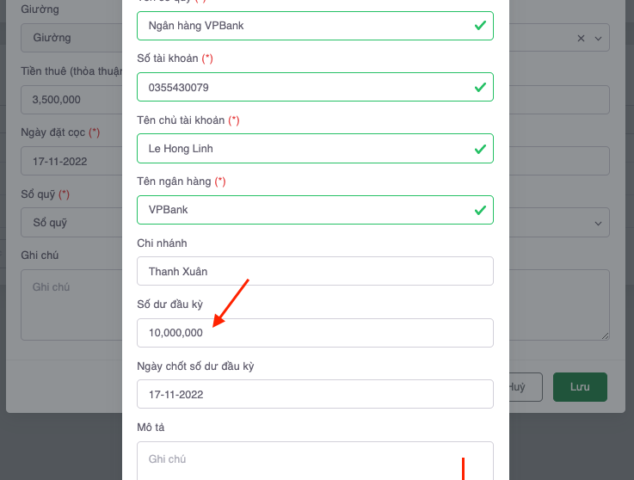
Task: Expand the Giường dropdown arrow
Action: point(599,38)
